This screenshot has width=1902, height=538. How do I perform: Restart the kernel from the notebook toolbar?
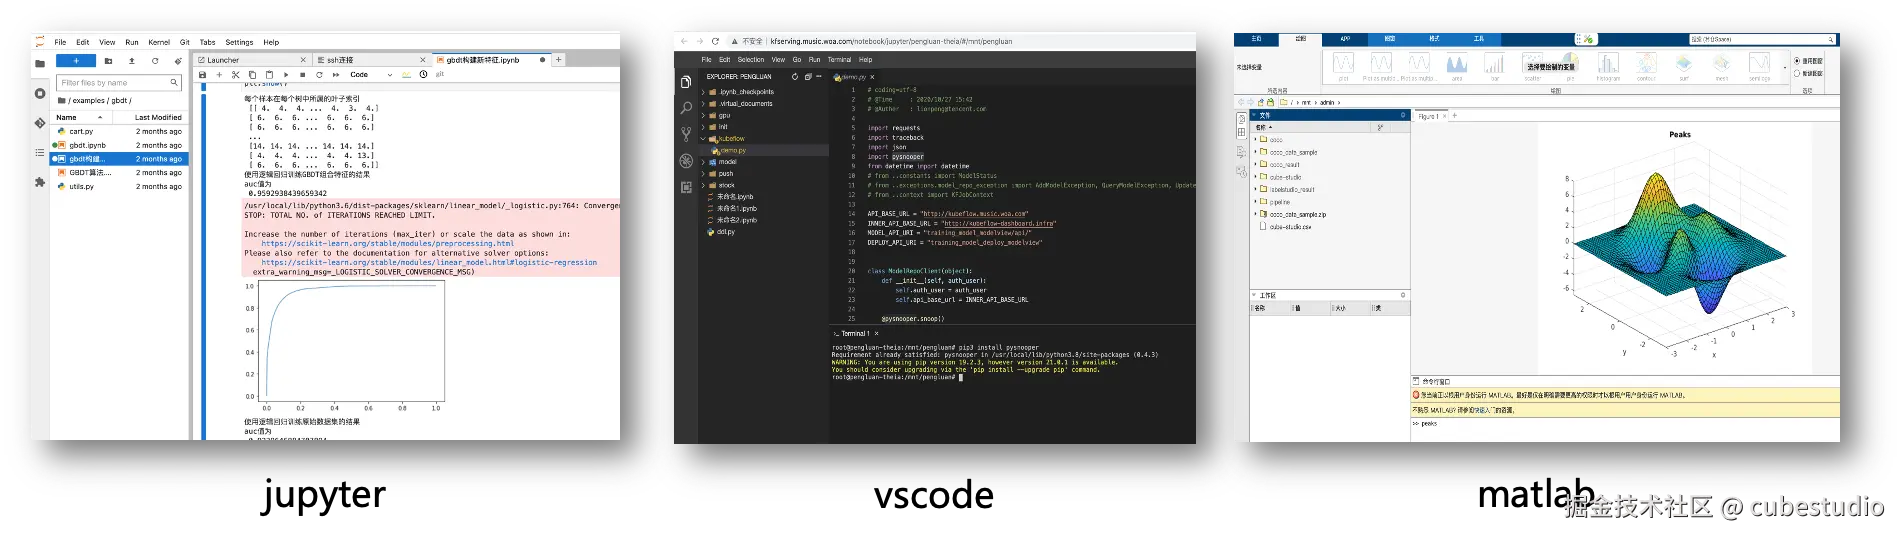(319, 75)
